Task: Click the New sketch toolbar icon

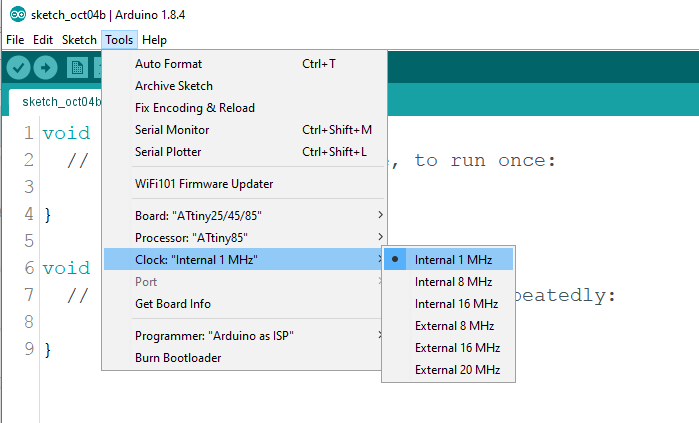Action: (77, 67)
